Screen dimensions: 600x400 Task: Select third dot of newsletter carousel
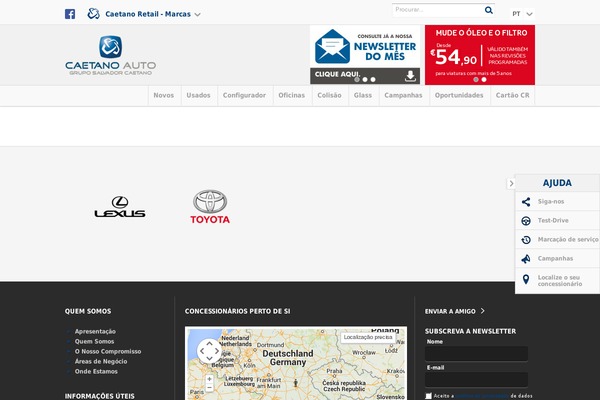click(x=373, y=80)
